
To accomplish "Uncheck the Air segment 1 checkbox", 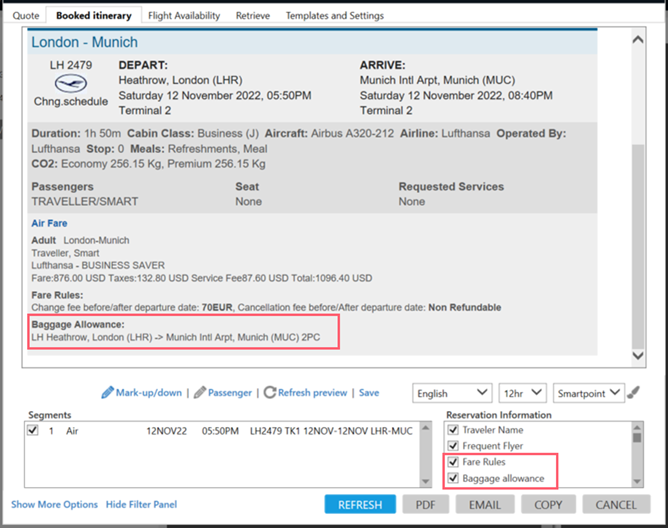I will [x=34, y=430].
